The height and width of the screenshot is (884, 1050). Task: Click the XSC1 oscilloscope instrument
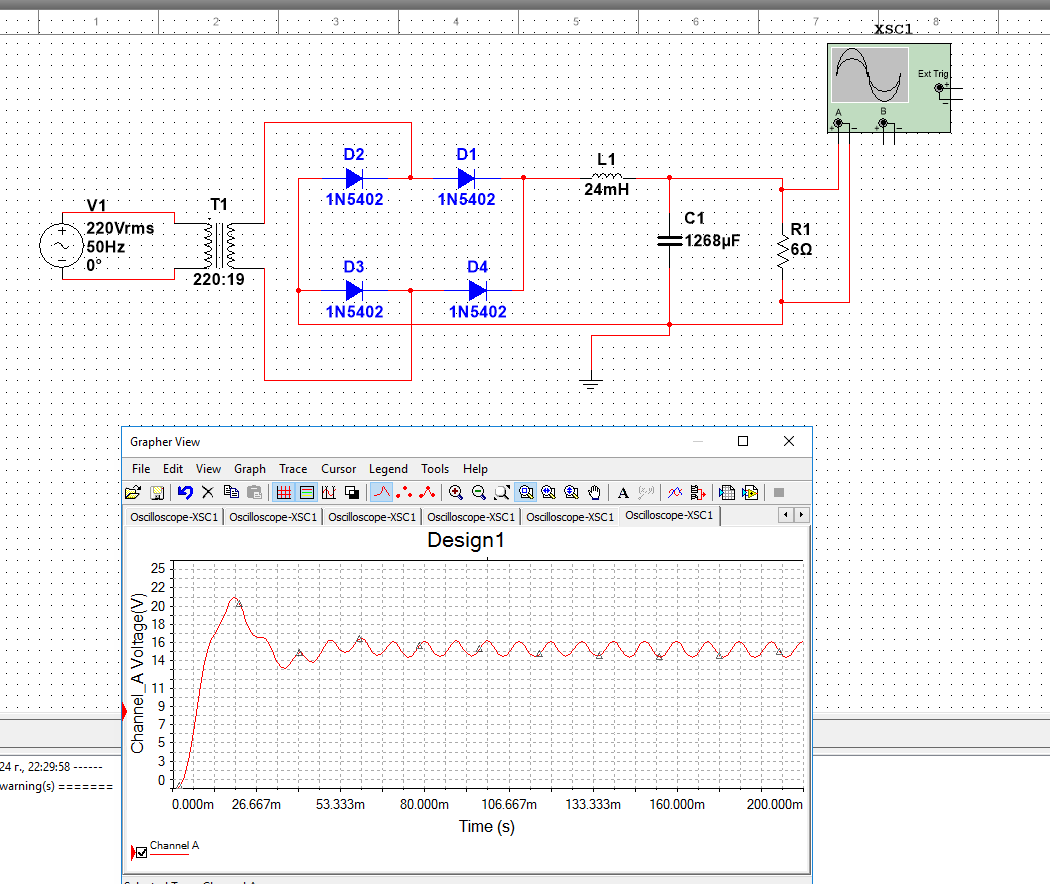click(x=889, y=88)
